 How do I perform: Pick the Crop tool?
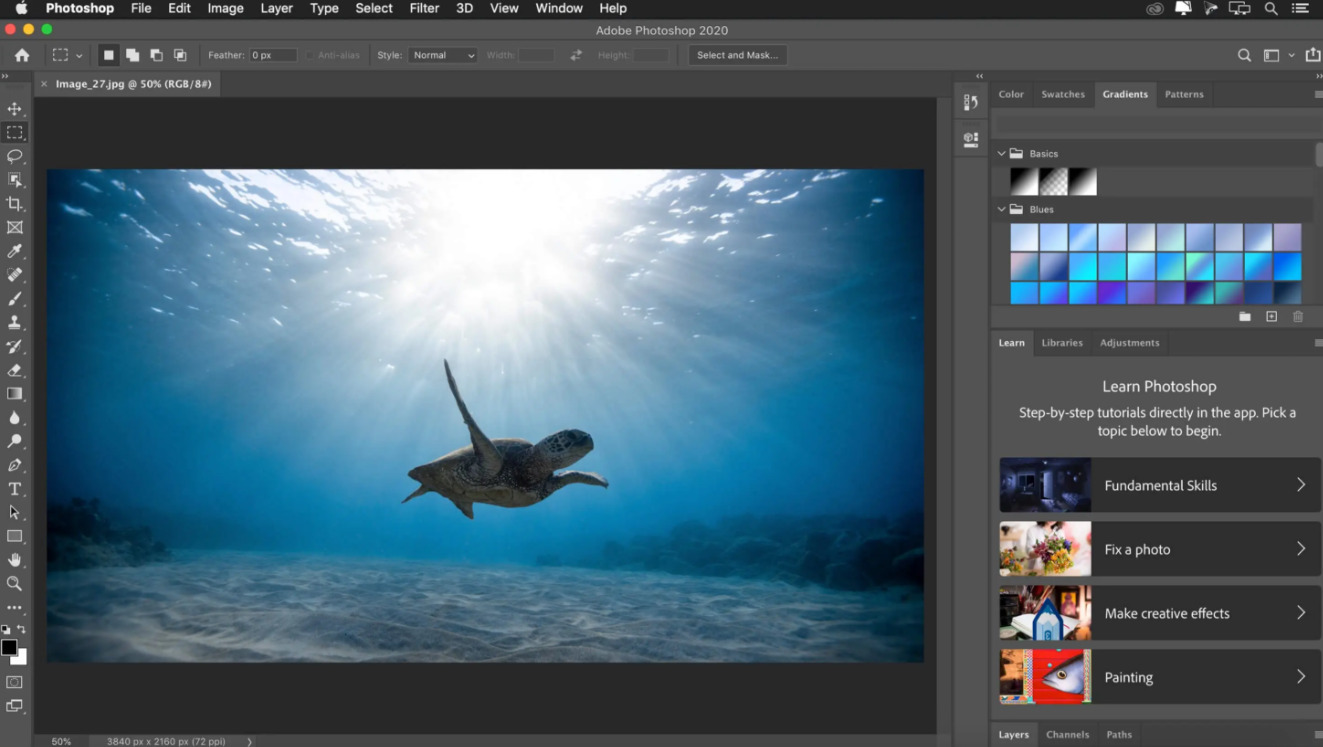14,204
